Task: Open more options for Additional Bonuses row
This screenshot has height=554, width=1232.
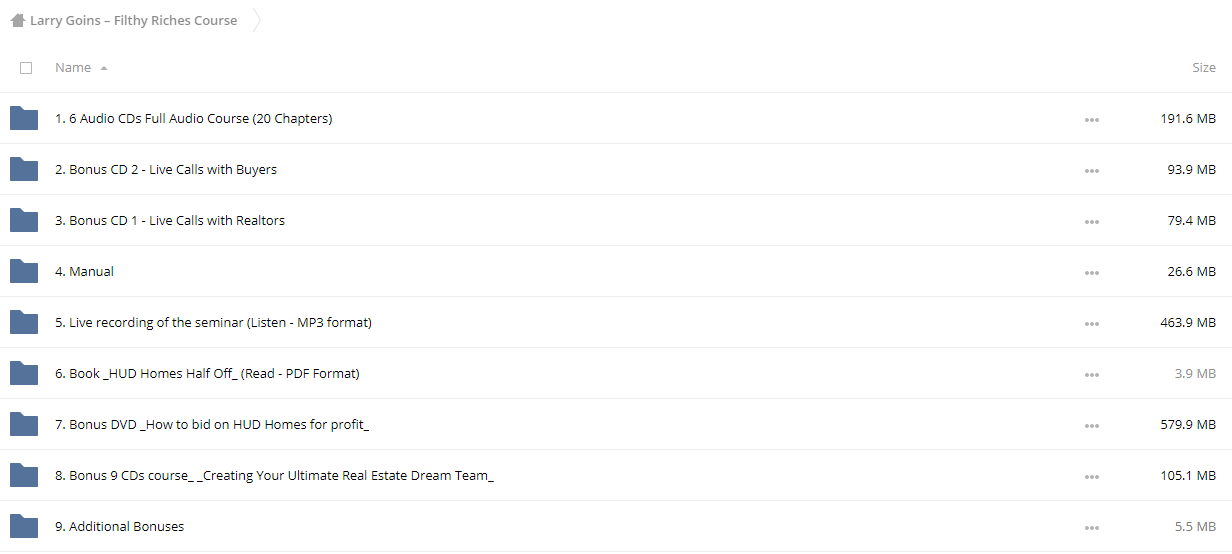Action: [1091, 528]
